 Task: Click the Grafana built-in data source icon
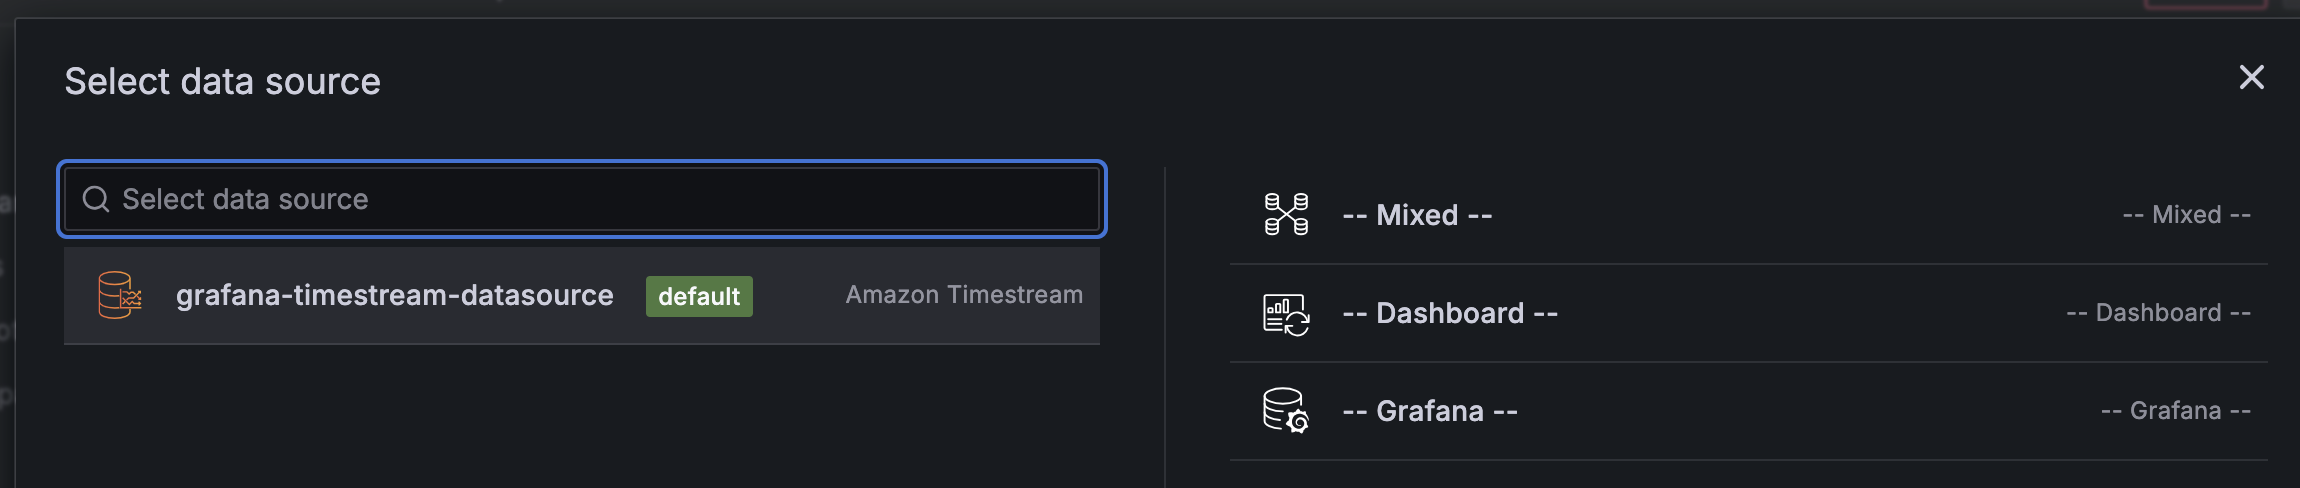(1286, 411)
